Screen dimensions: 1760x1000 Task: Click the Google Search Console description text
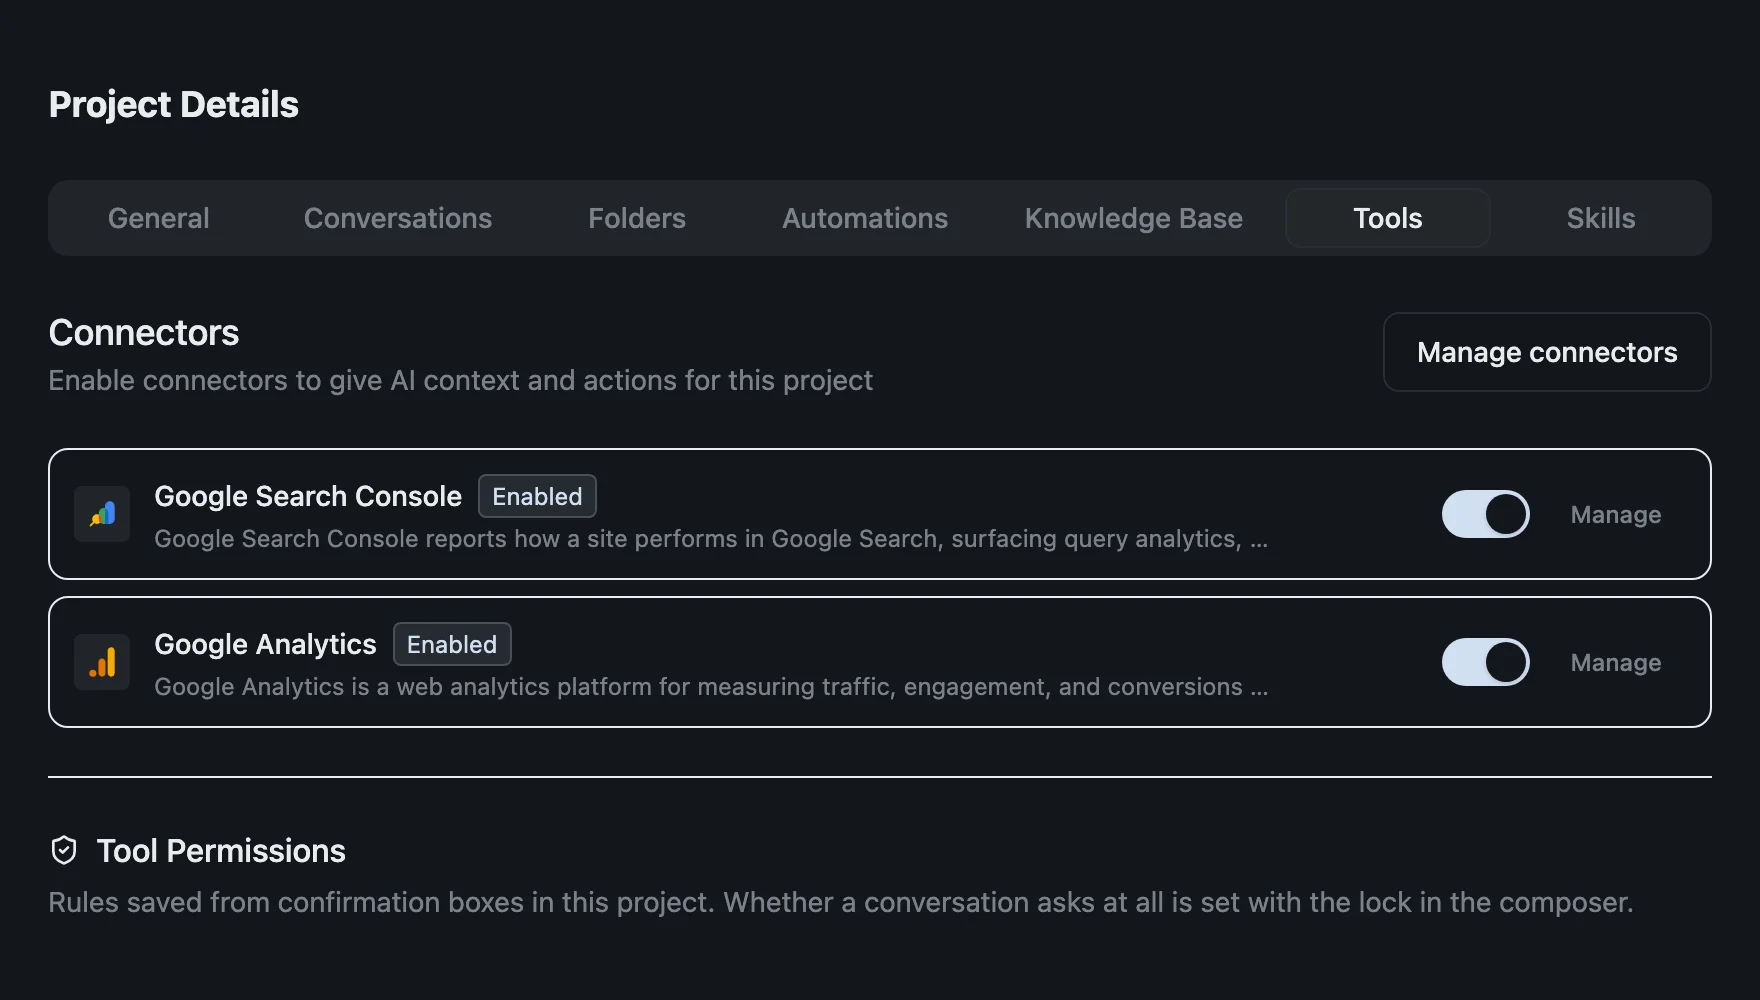711,539
